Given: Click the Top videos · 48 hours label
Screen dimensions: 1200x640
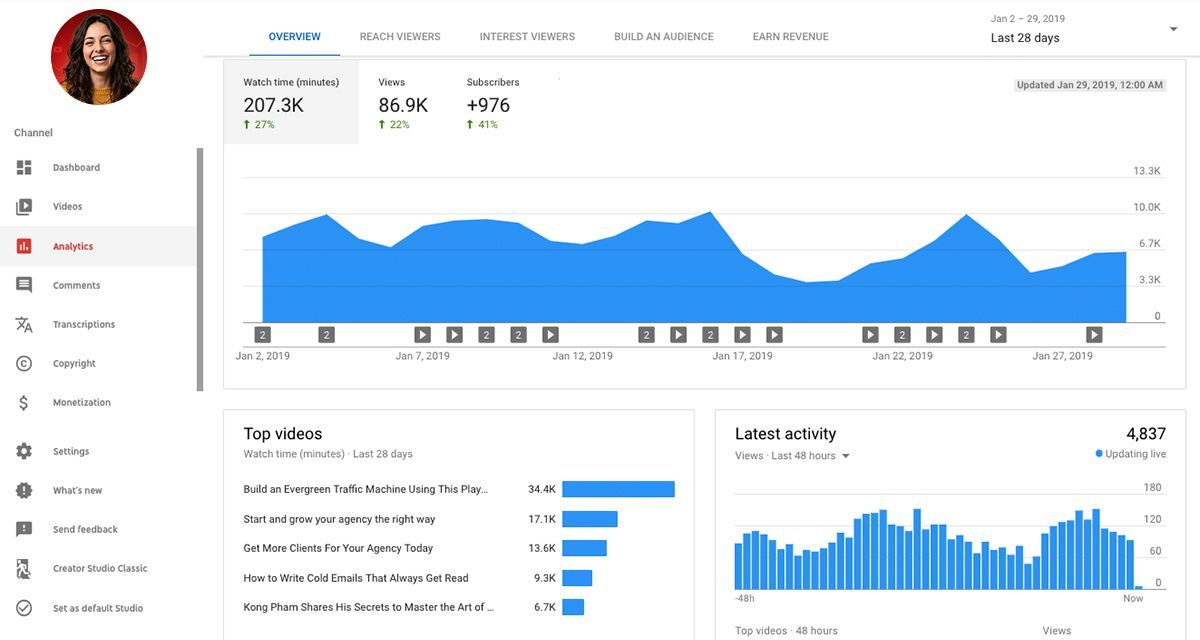Looking at the screenshot, I should (785, 631).
